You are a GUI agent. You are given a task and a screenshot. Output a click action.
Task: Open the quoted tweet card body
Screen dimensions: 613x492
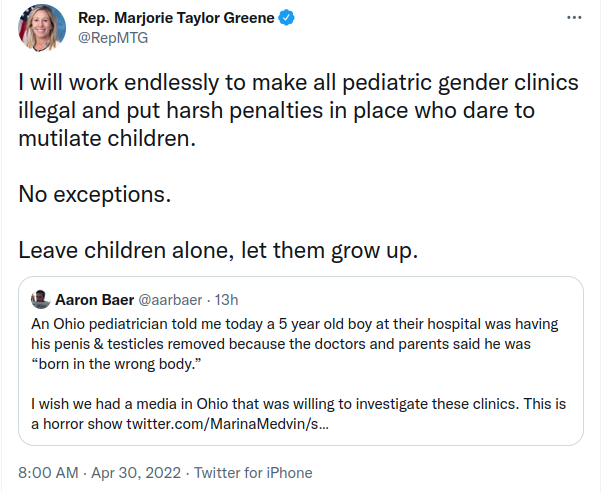tap(301, 361)
